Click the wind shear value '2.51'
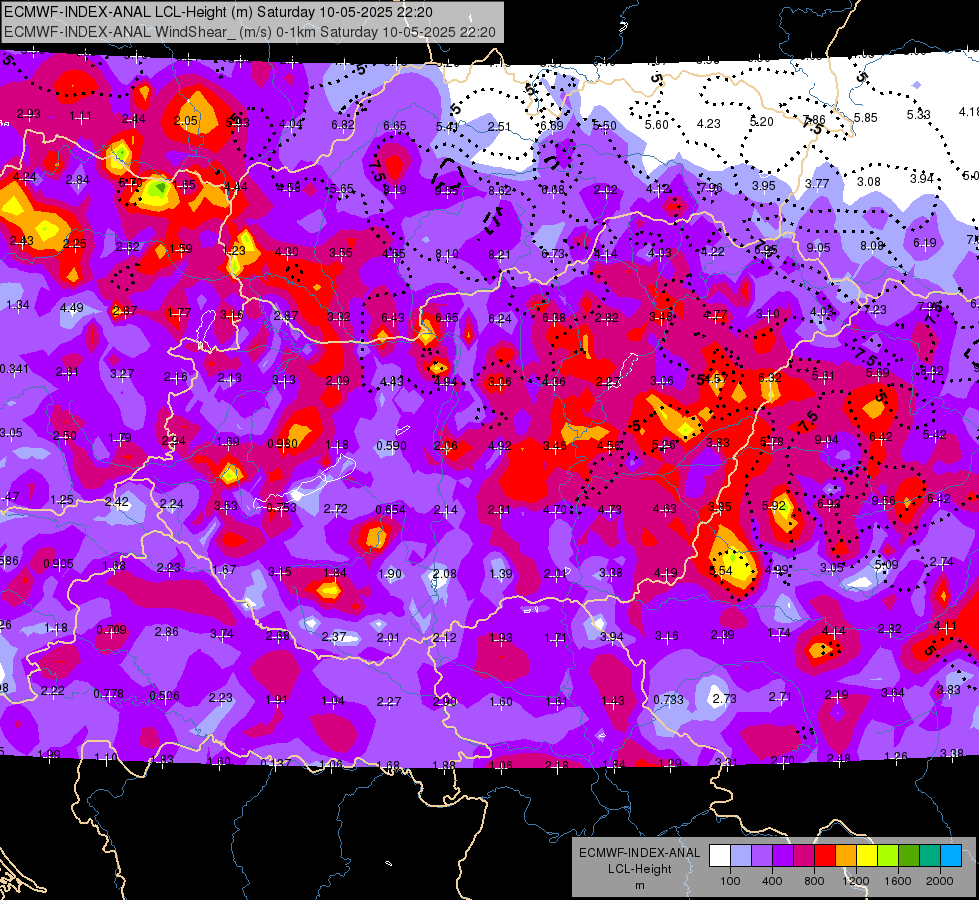 tap(499, 126)
